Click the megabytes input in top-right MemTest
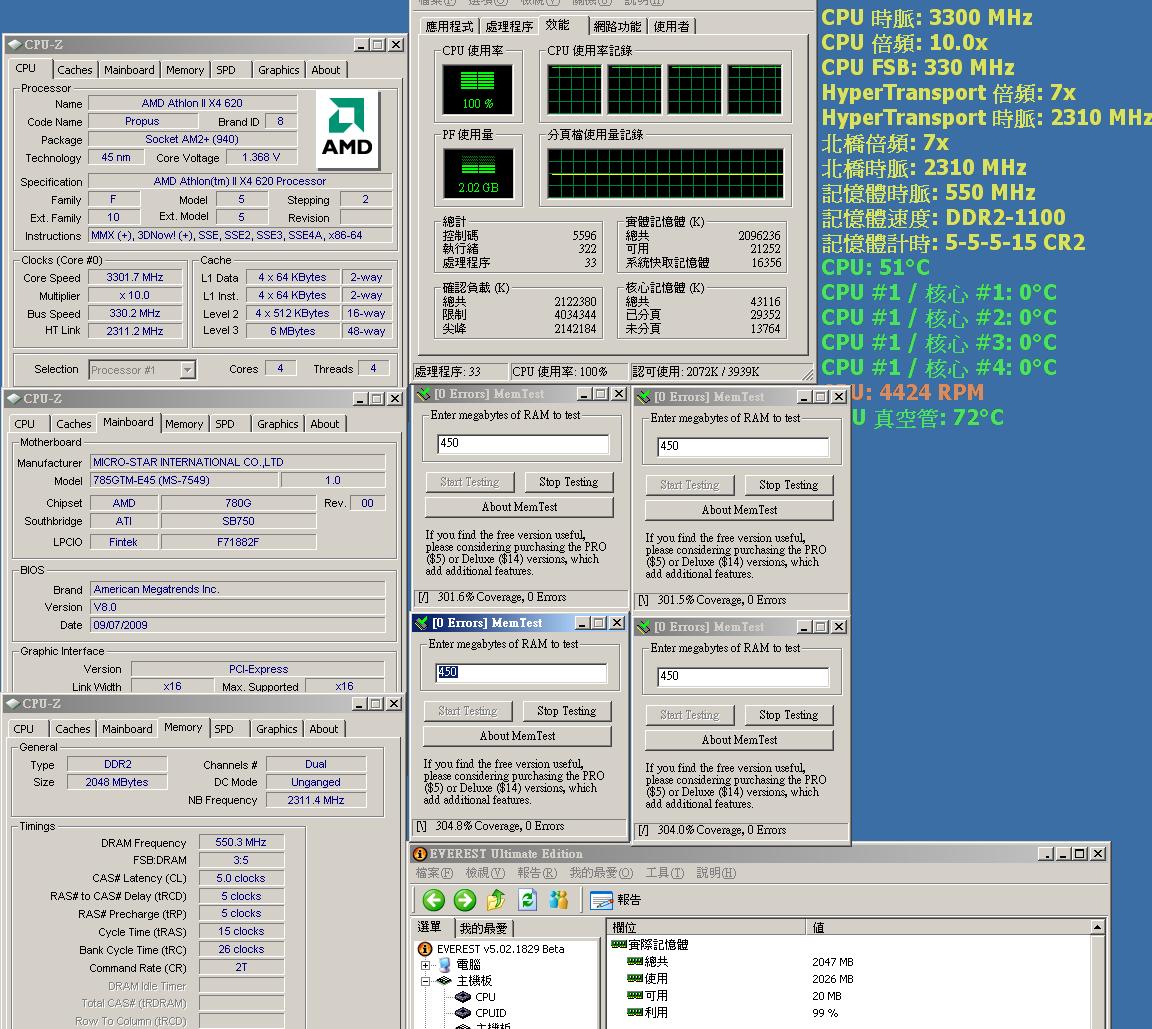1152x1029 pixels. coord(742,446)
